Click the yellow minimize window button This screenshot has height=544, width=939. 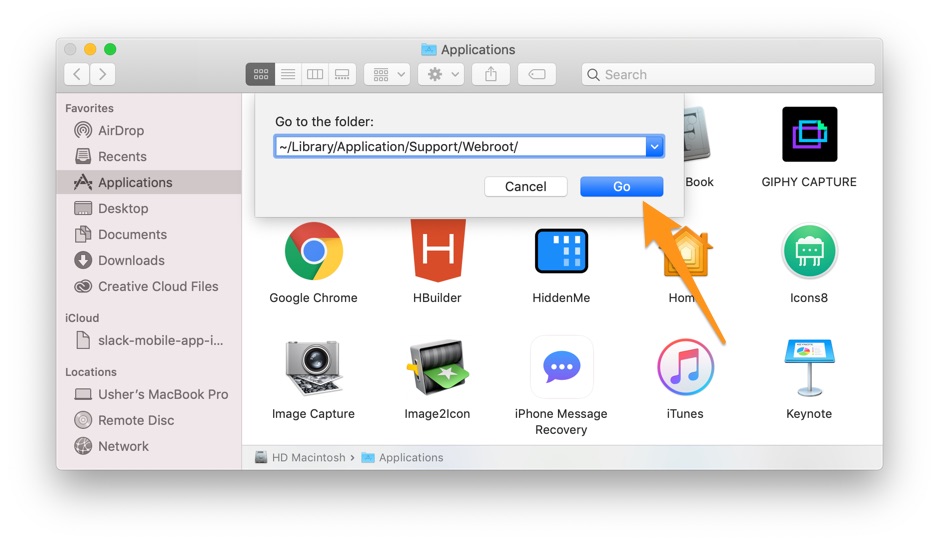tap(90, 49)
